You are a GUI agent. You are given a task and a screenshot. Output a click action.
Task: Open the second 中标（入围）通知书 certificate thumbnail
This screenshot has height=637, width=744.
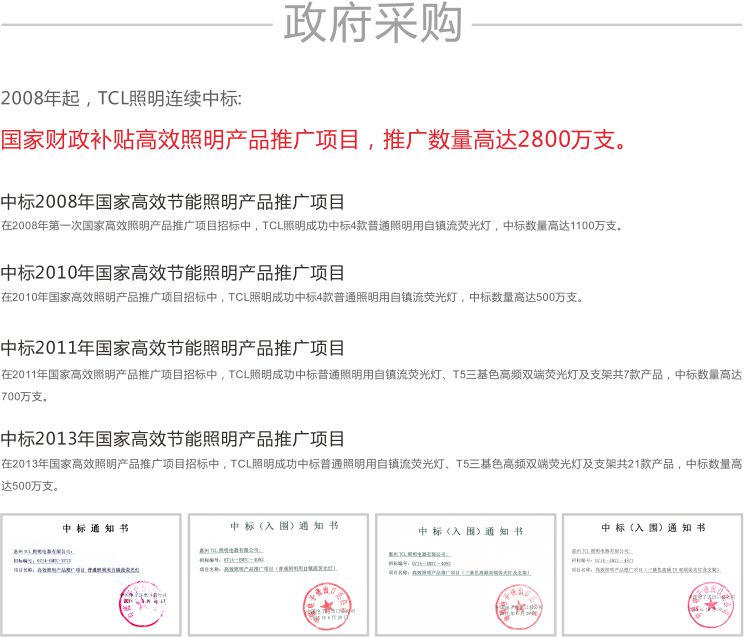pos(279,575)
